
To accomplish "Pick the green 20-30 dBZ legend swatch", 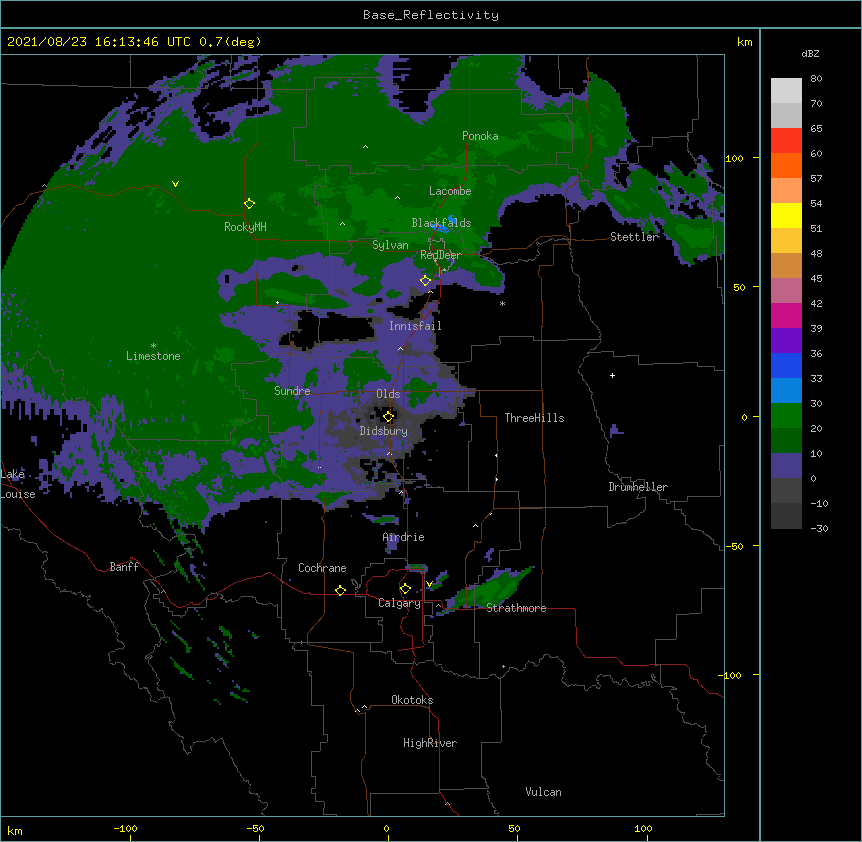I will [x=786, y=416].
